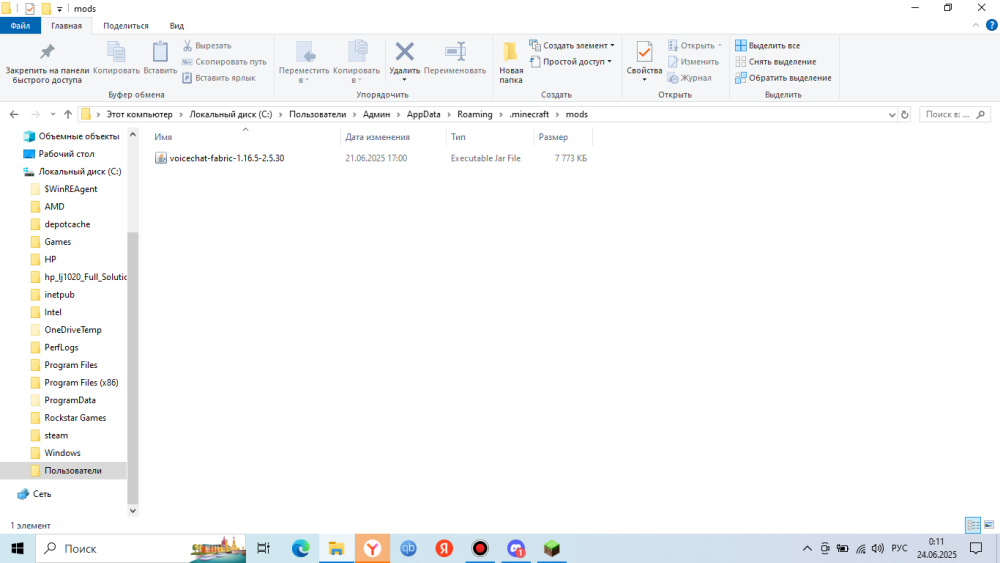The height and width of the screenshot is (563, 1000).
Task: Open Quick Access Toolbar customize arrow
Action: point(59,9)
